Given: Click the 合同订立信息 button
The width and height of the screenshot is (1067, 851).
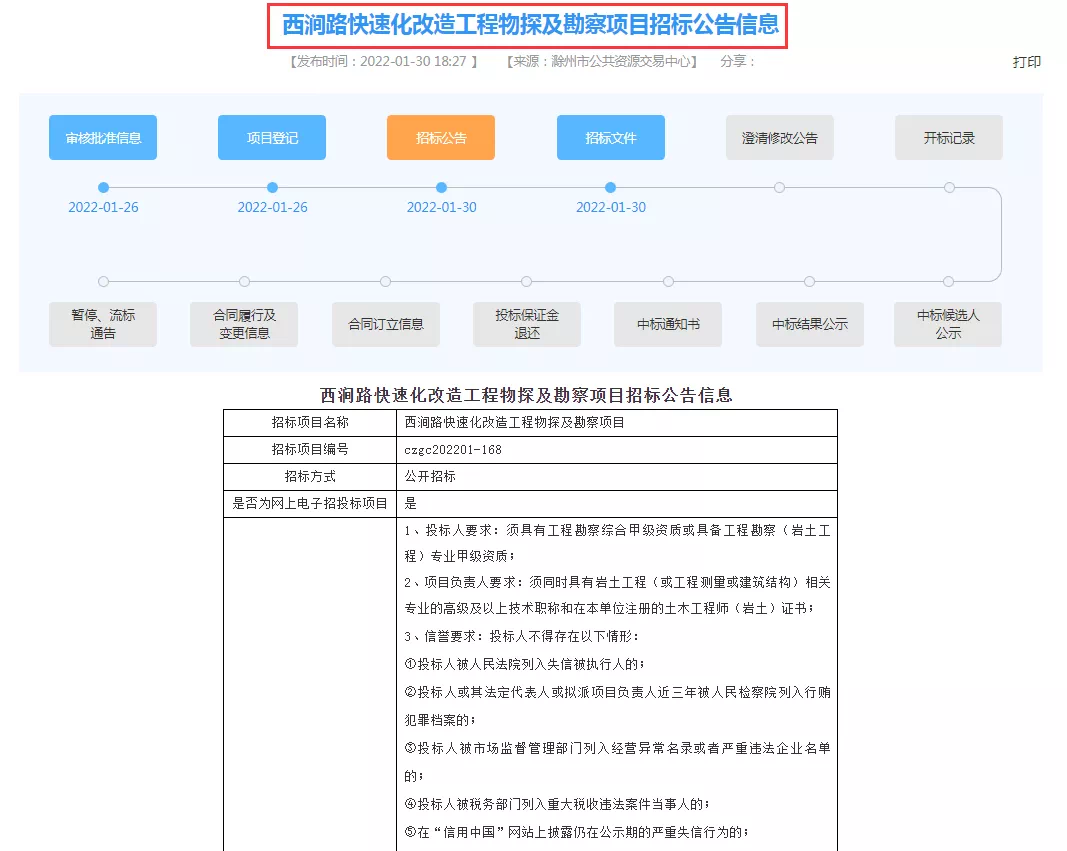Looking at the screenshot, I should 385,324.
